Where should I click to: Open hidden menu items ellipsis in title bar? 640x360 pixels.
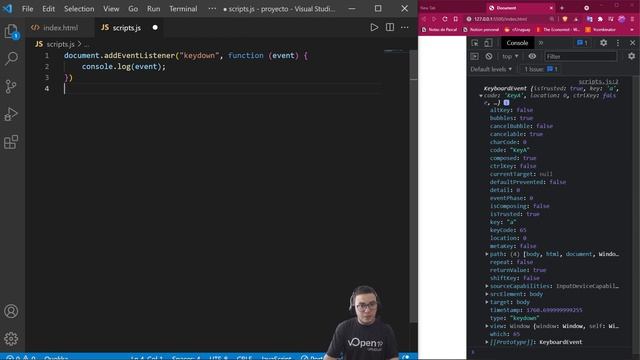[212, 9]
